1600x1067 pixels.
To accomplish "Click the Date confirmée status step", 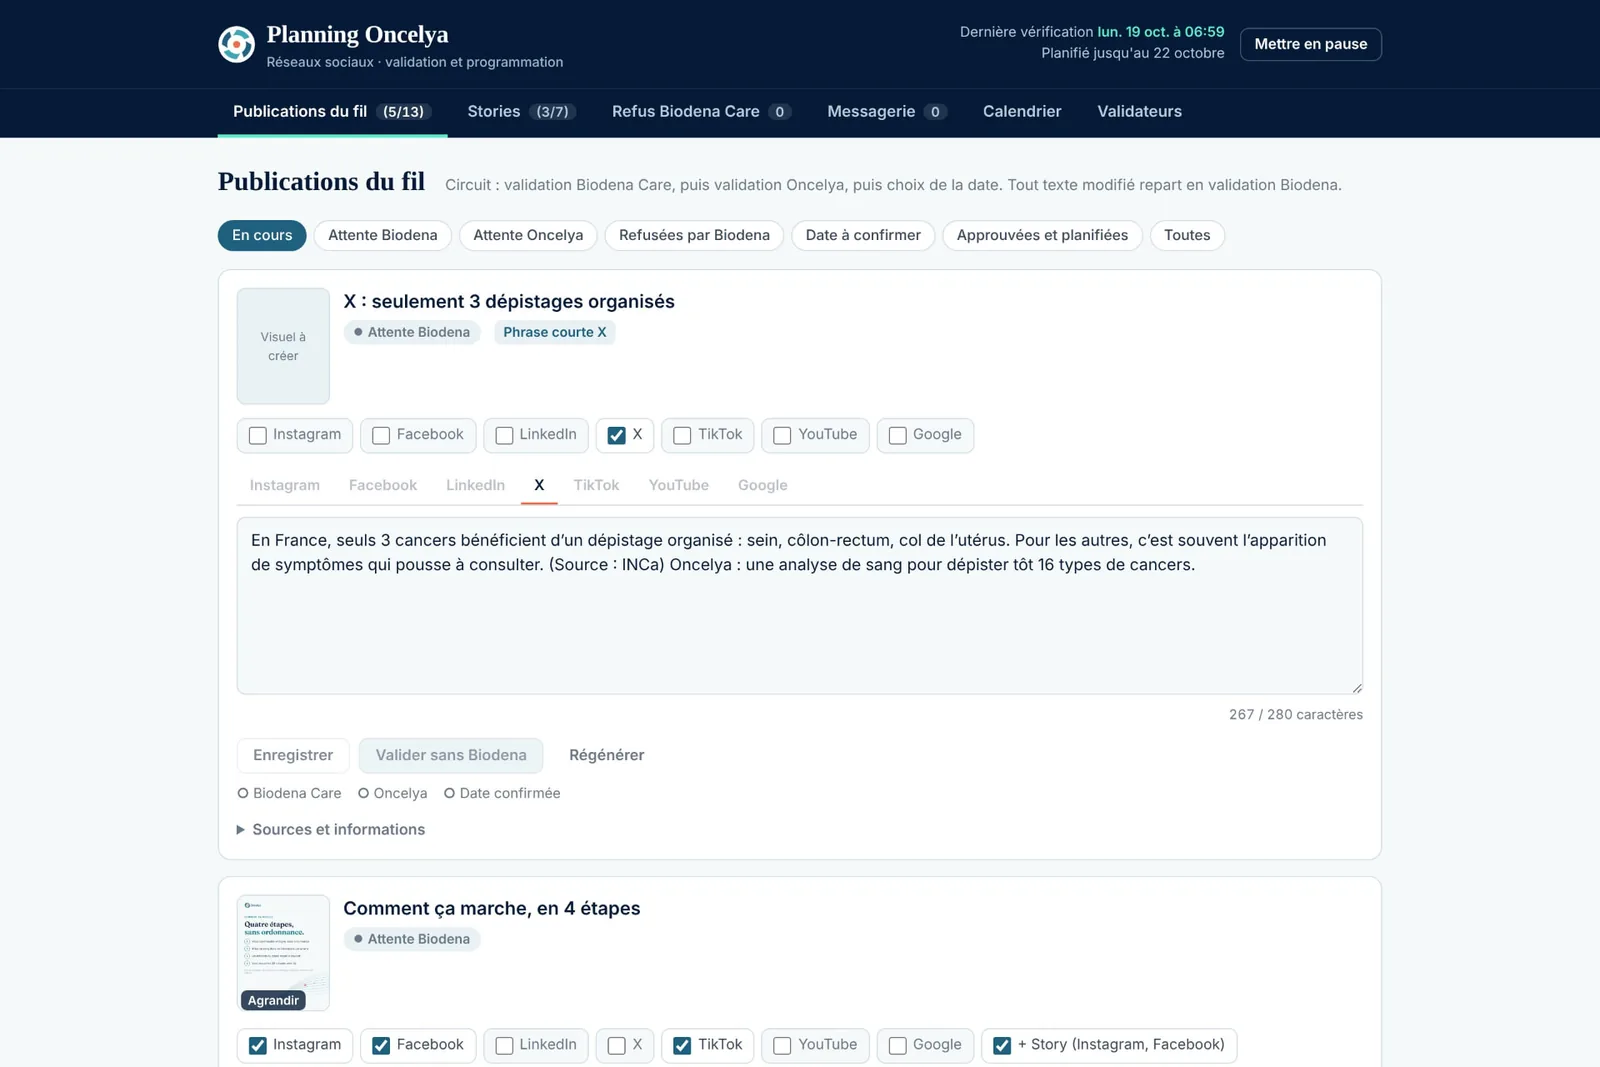I will 502,793.
